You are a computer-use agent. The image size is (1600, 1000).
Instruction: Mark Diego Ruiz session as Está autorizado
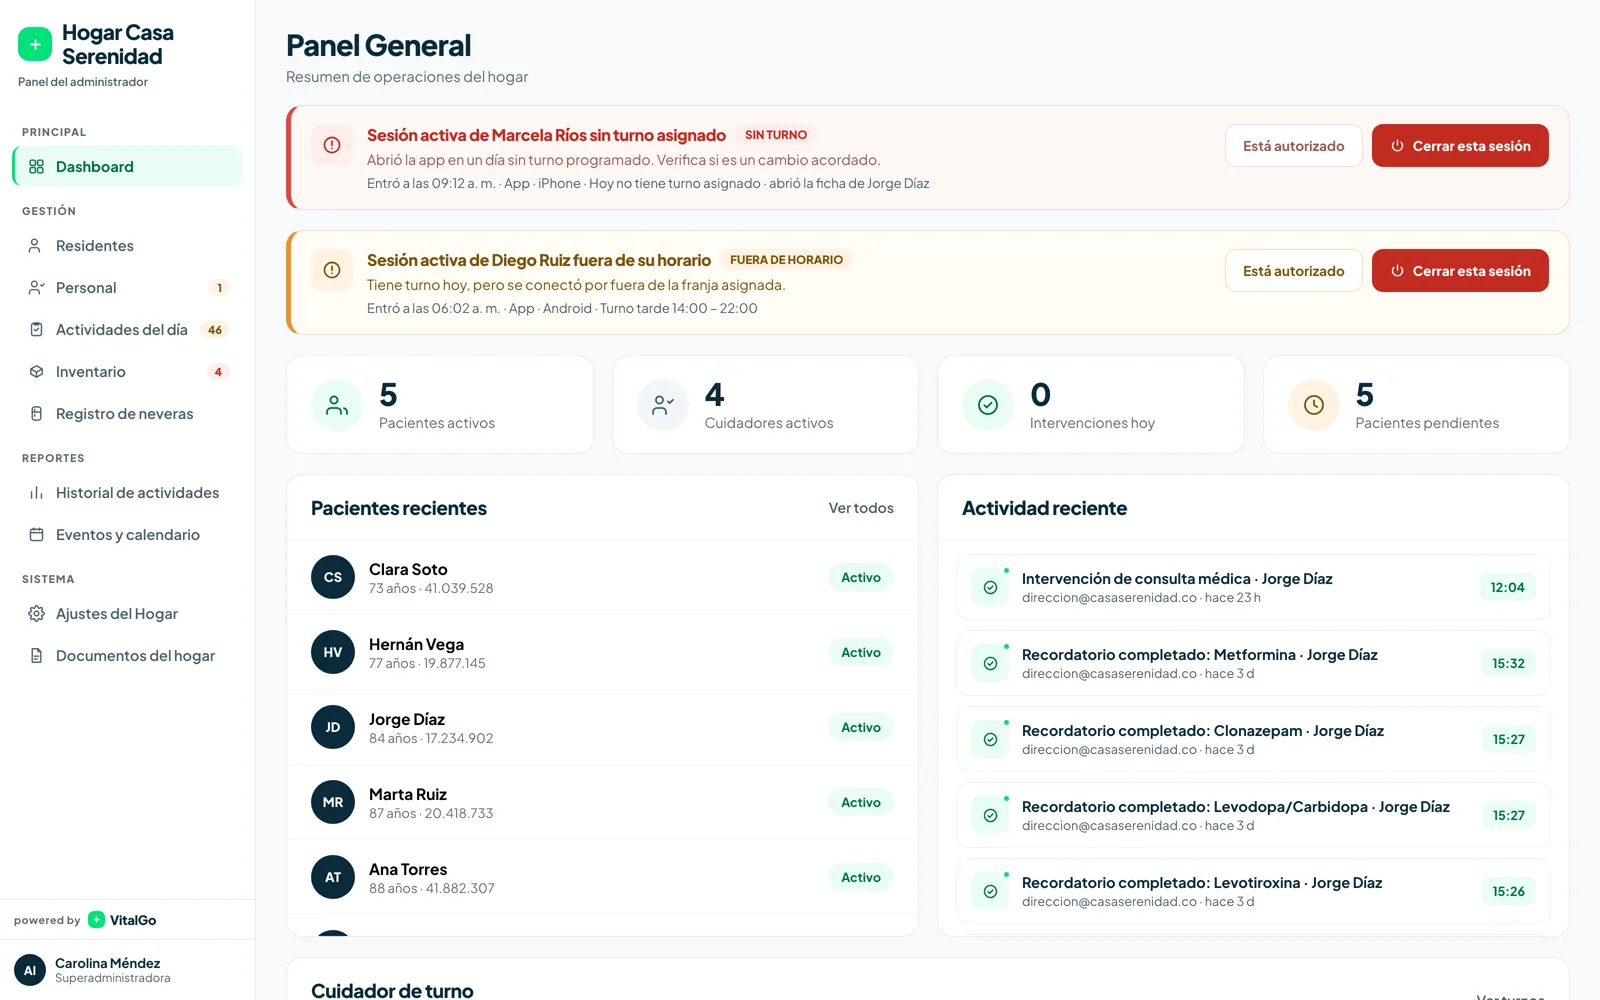point(1293,270)
